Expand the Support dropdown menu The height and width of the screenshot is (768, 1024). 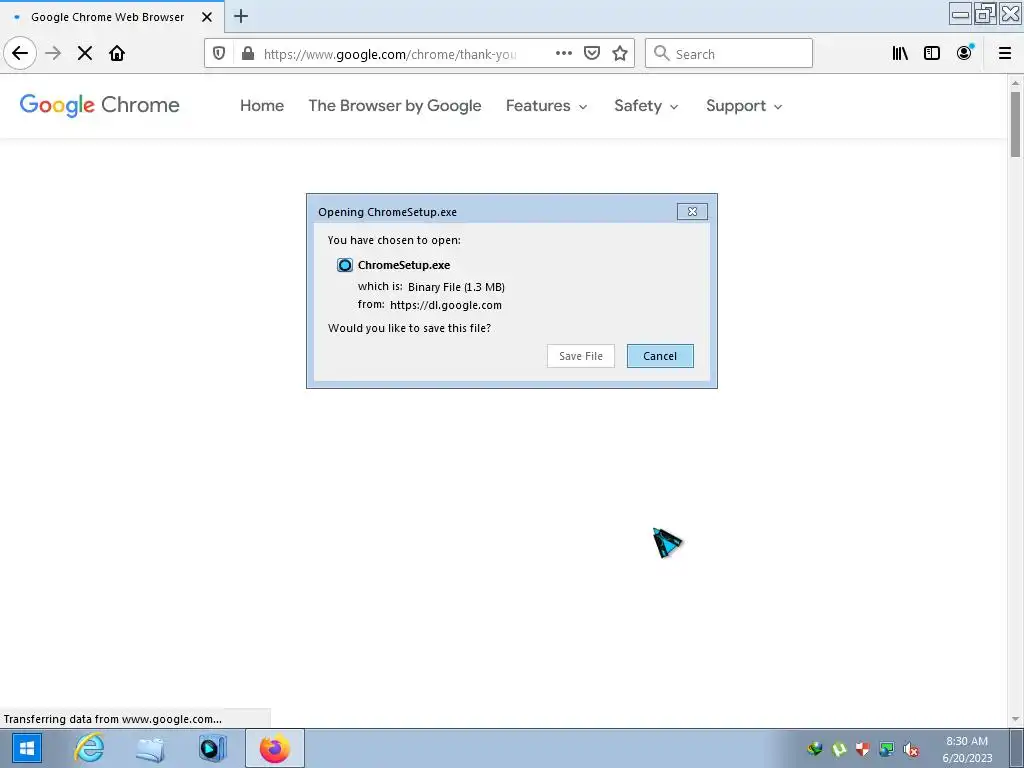[x=744, y=106]
